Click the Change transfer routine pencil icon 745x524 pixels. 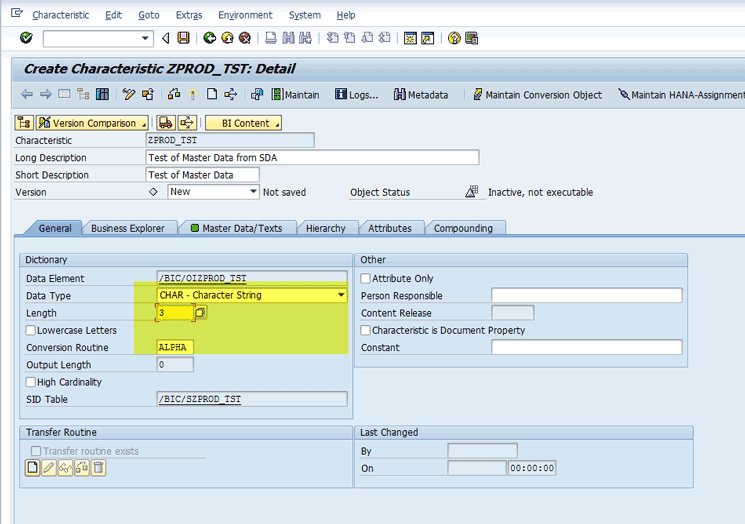(x=49, y=468)
